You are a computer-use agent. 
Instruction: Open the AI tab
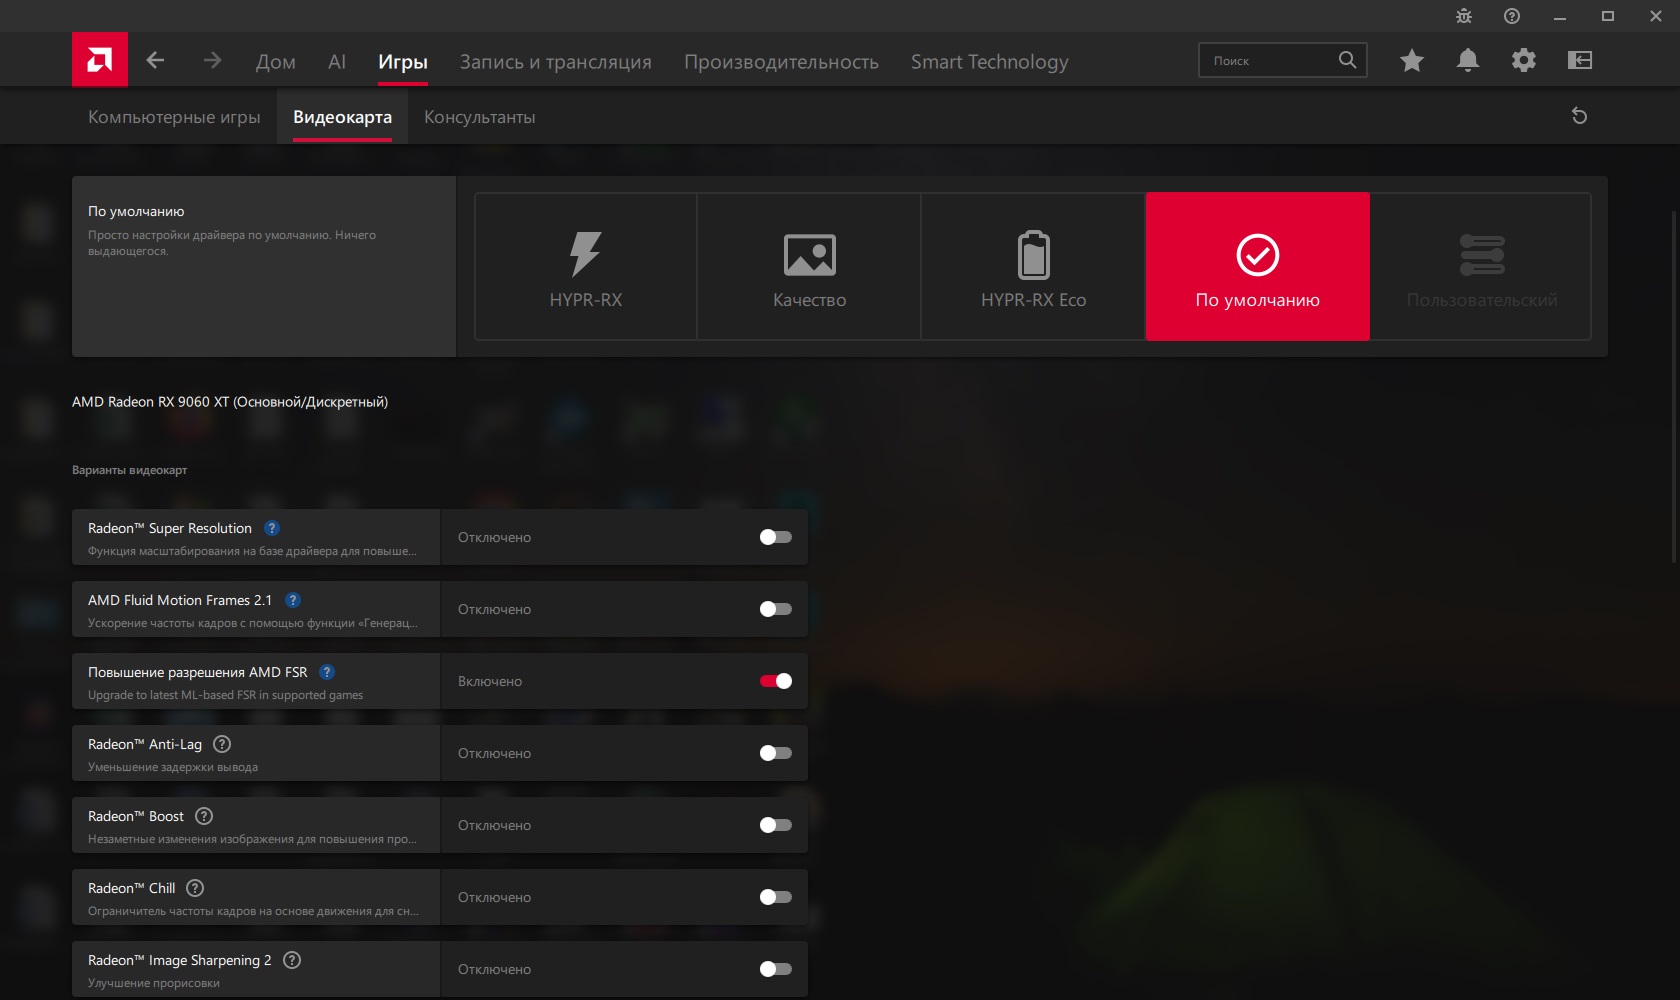(x=337, y=62)
